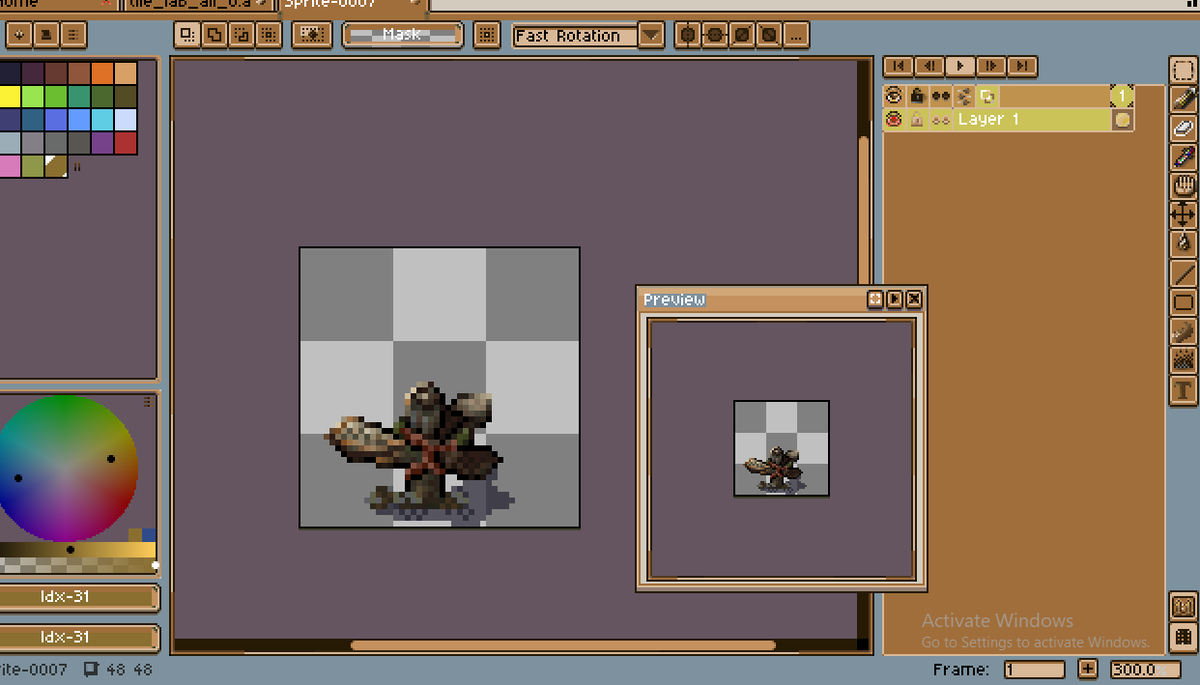Select the Line tool
1200x685 pixels.
(x=1184, y=273)
